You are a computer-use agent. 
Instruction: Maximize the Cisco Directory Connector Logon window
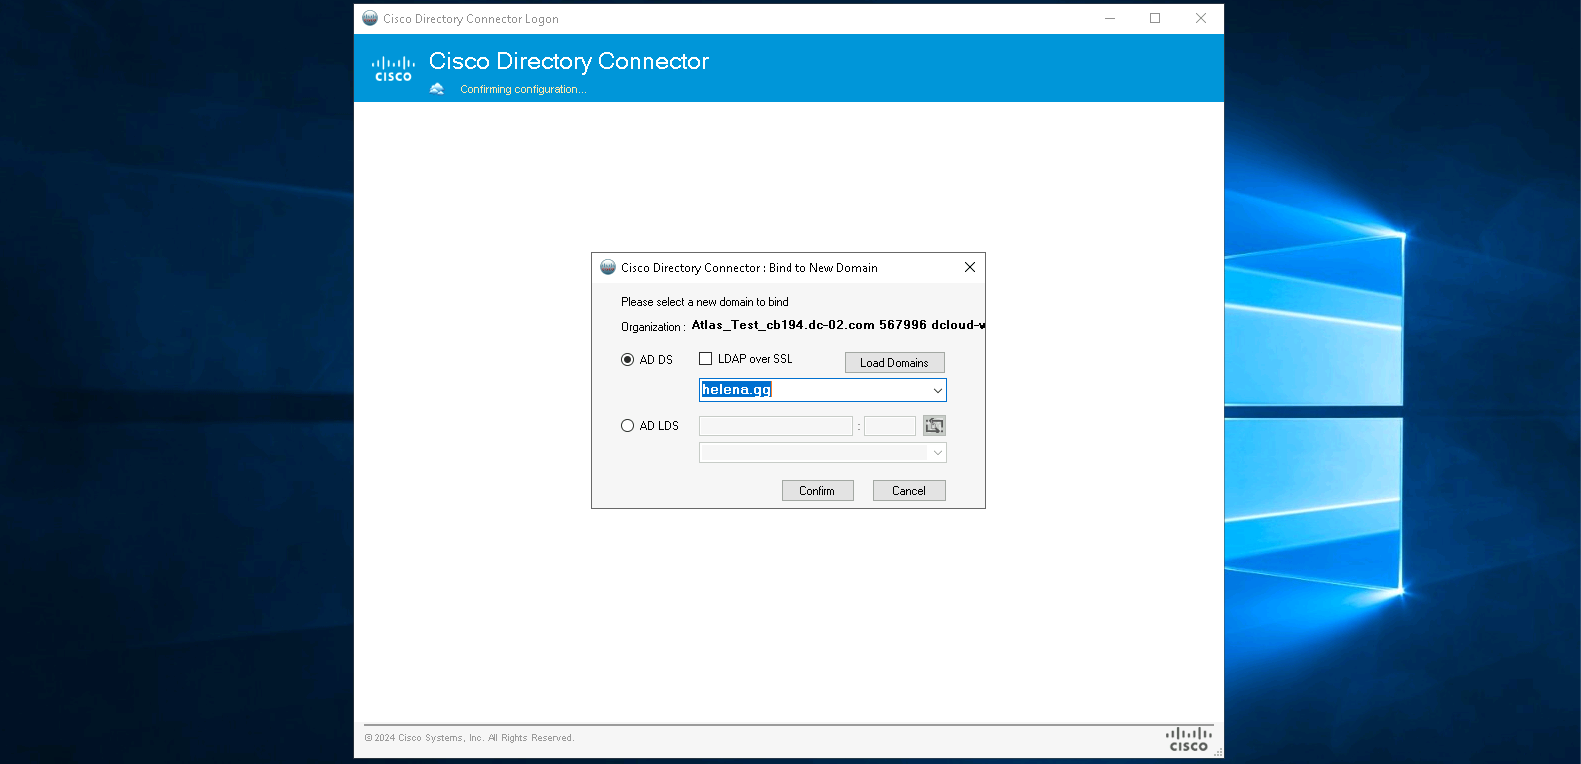[1155, 18]
